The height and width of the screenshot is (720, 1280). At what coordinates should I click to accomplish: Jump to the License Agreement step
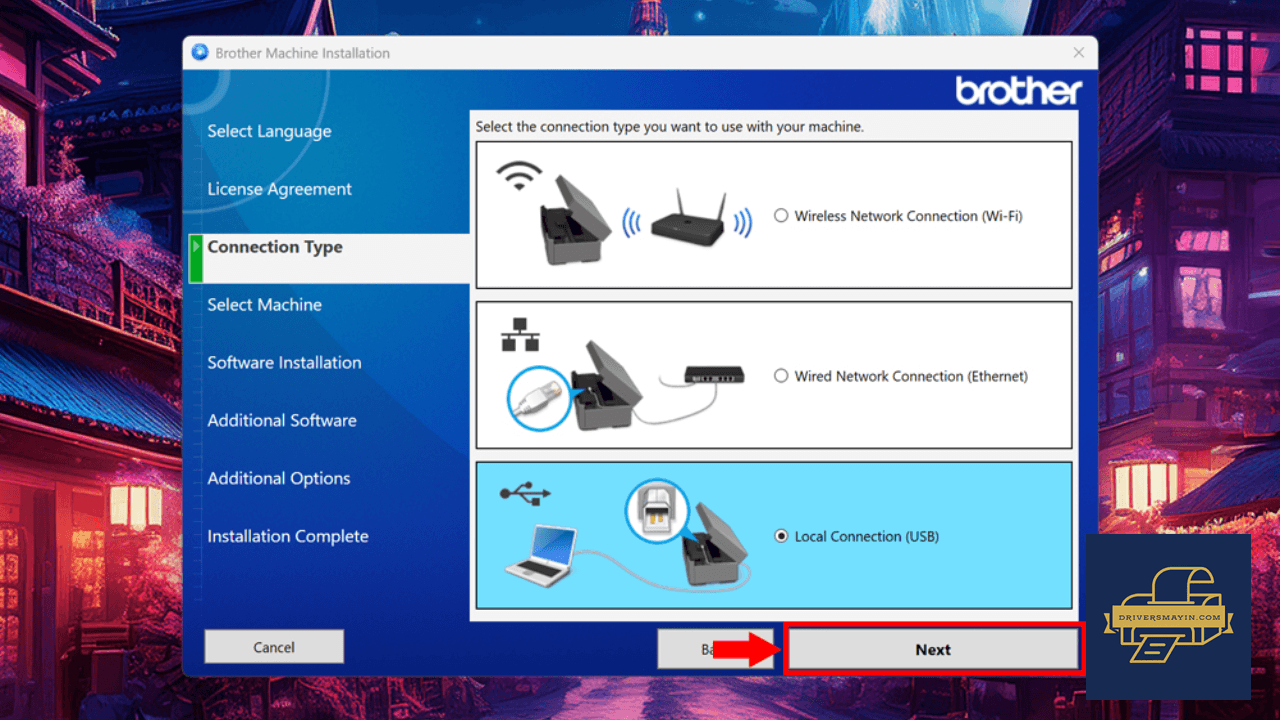(x=280, y=189)
